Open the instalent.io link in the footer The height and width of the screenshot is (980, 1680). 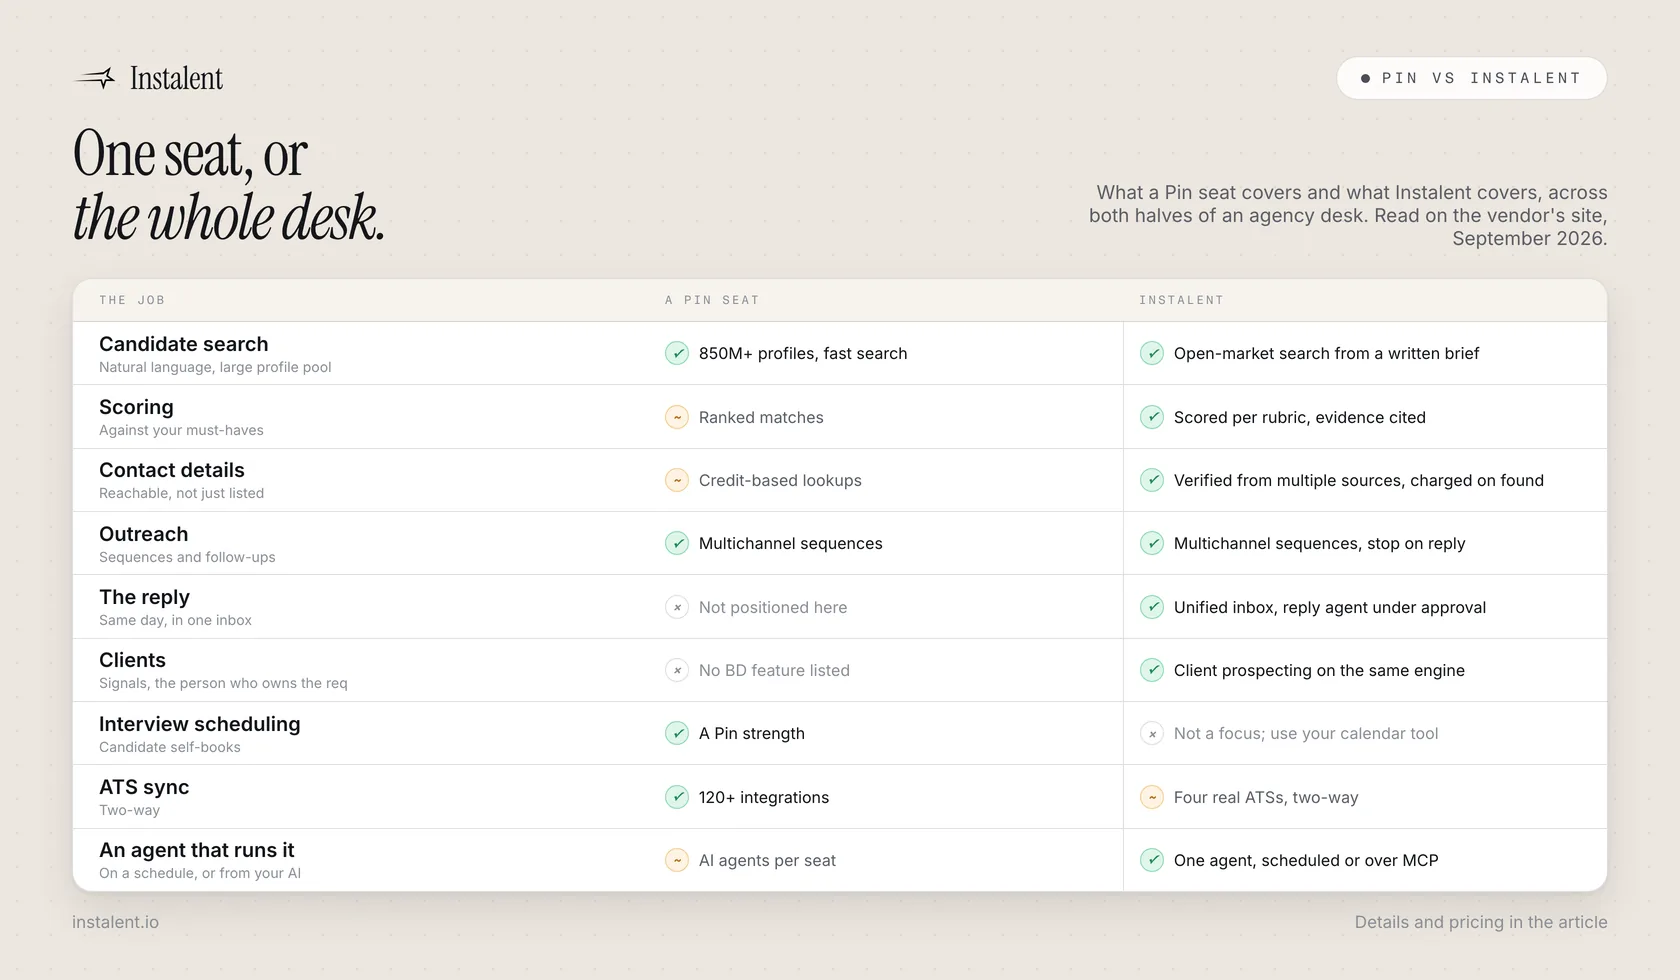115,922
